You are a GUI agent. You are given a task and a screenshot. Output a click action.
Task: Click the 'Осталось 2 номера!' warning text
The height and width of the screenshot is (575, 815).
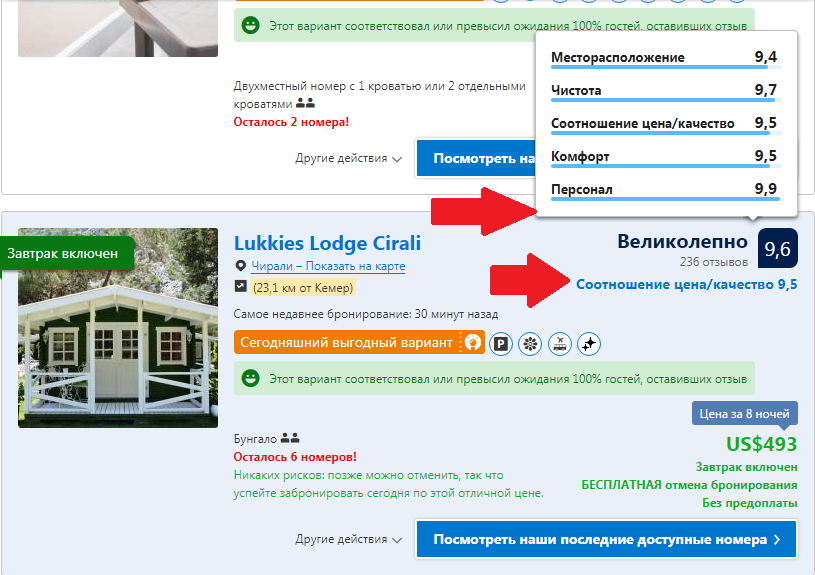pos(291,122)
